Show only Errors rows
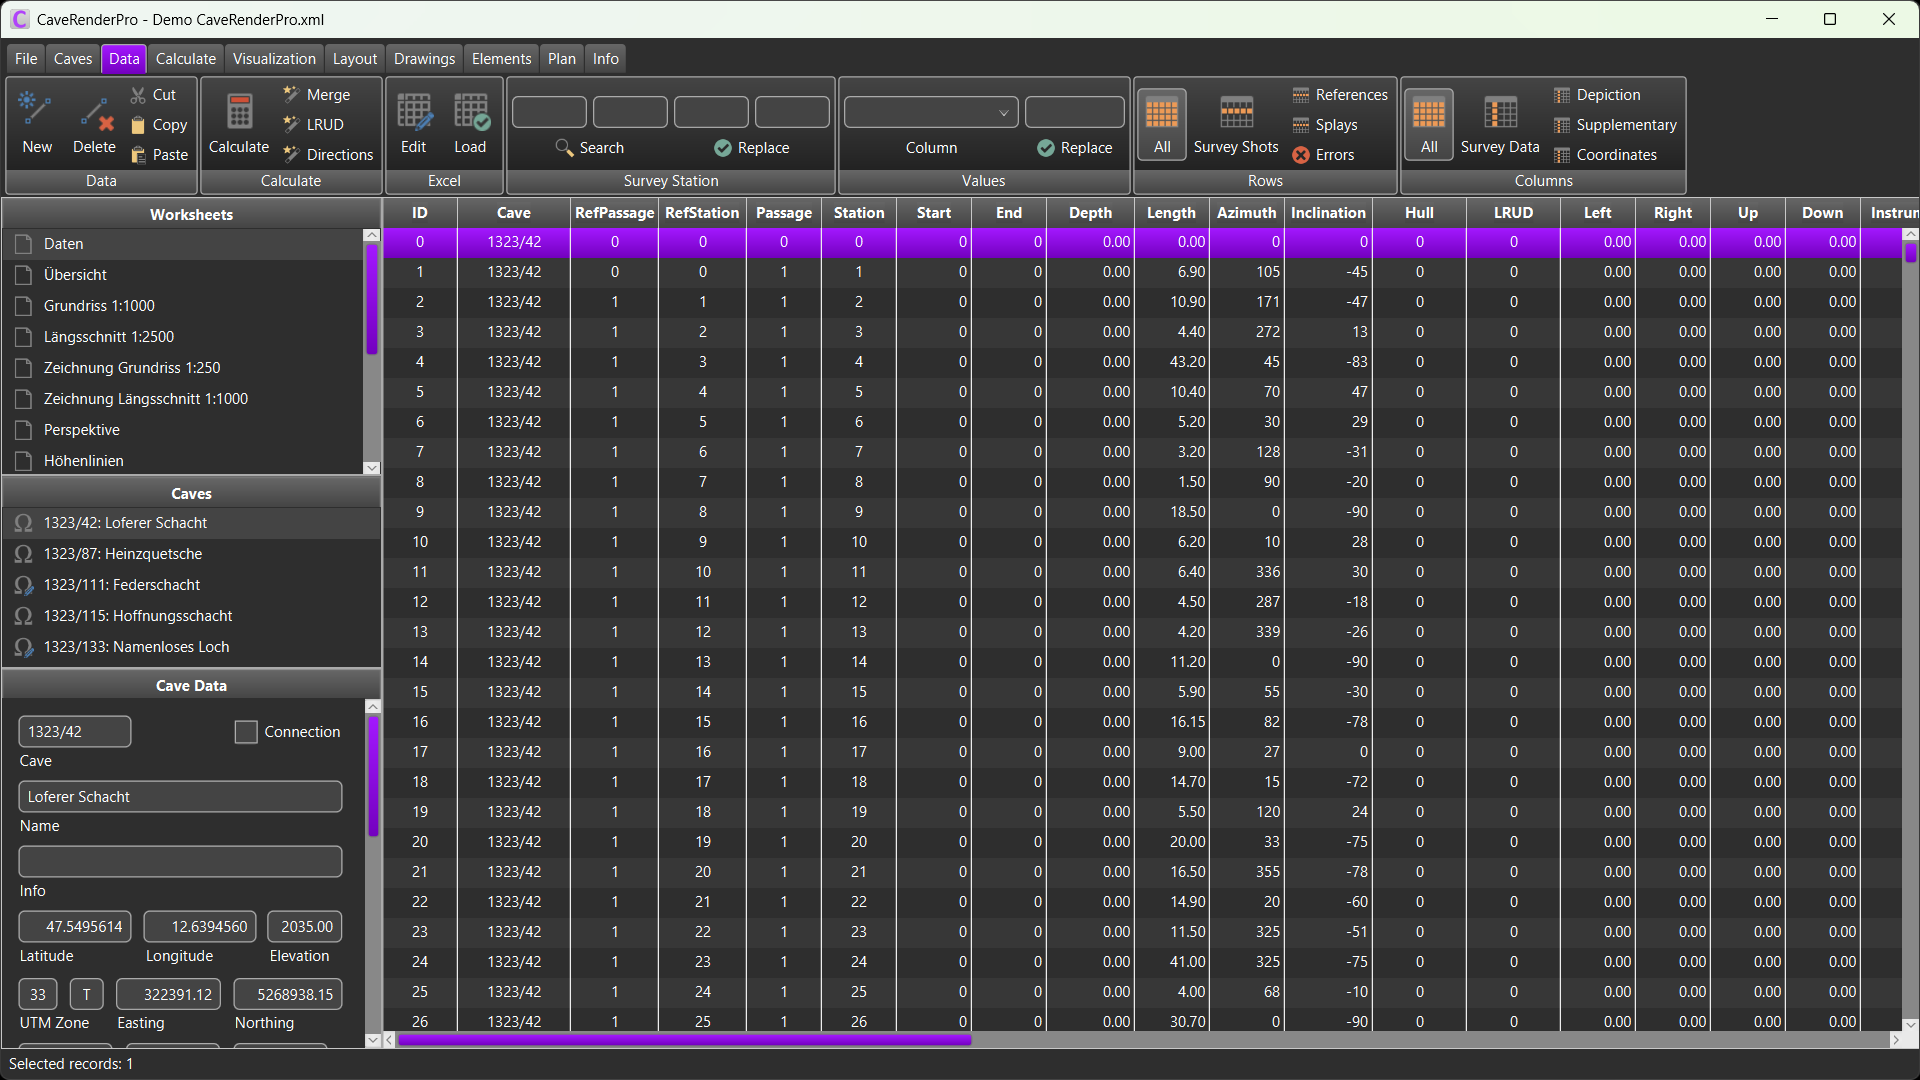The width and height of the screenshot is (1920, 1080). pyautogui.click(x=1323, y=155)
